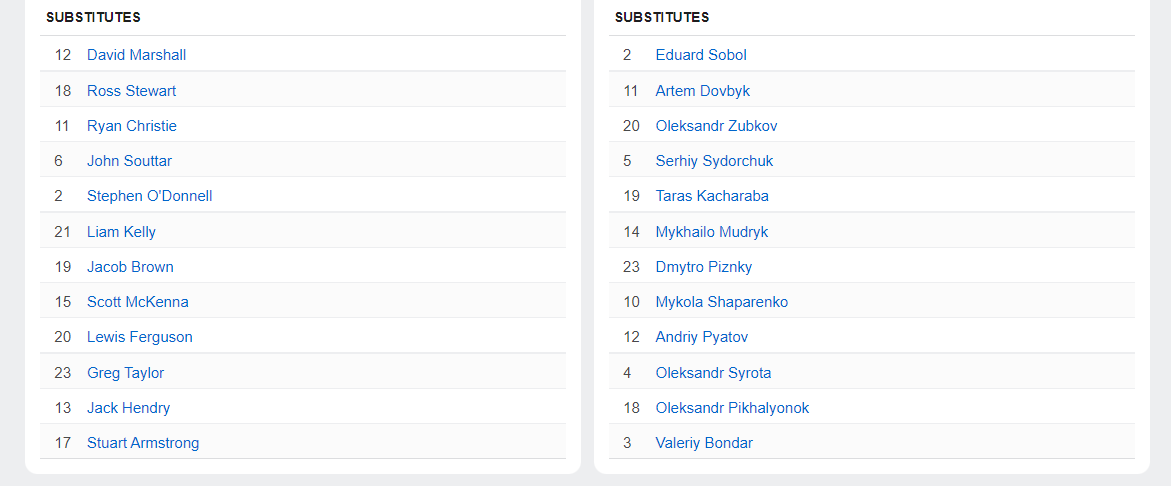Screen dimensions: 1171x486
Task: View Mykola Shaparenko's player page
Action: pyautogui.click(x=721, y=302)
